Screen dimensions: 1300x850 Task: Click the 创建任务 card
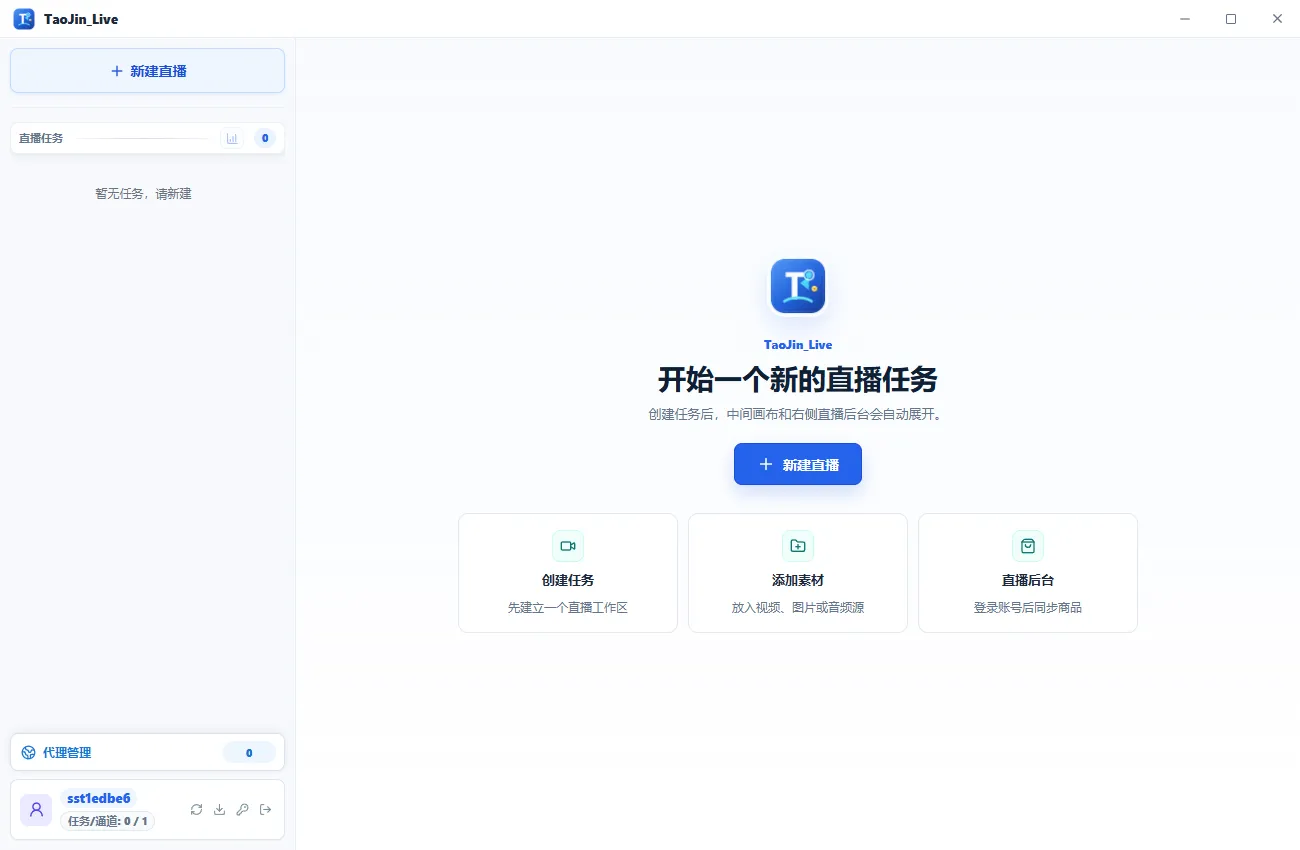click(x=568, y=573)
